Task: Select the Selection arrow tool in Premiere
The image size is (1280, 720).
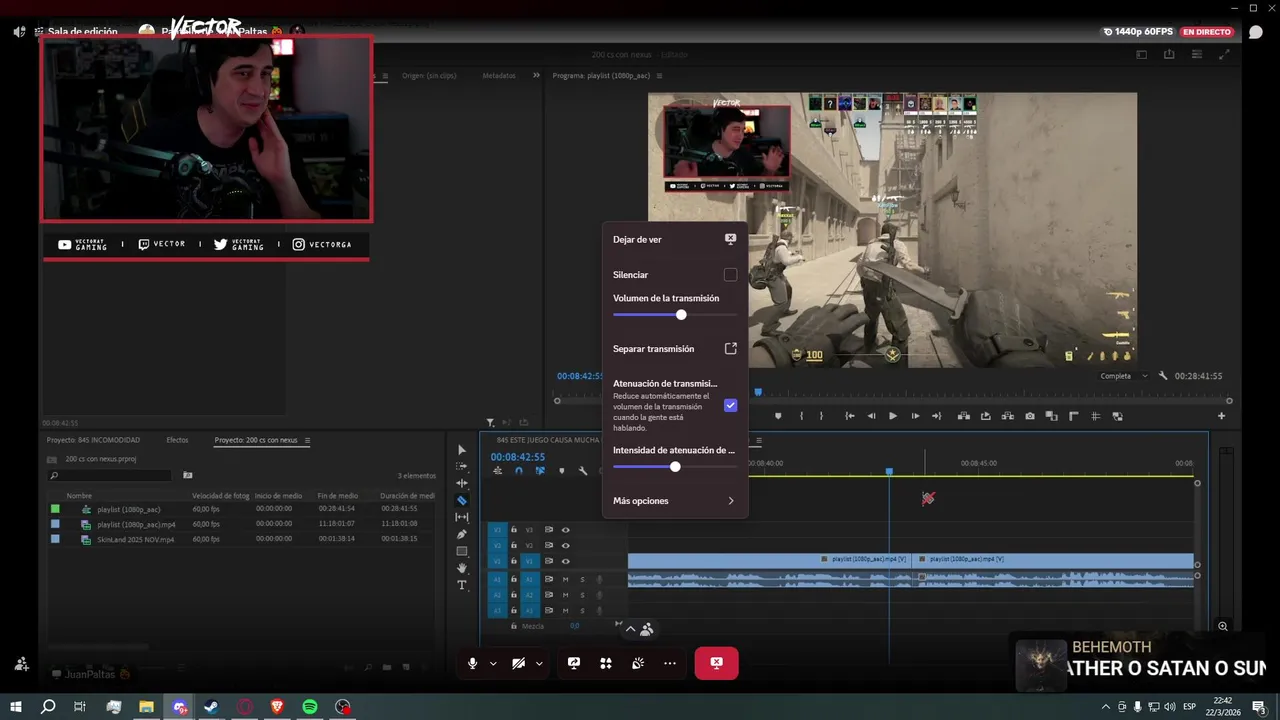Action: (x=462, y=450)
